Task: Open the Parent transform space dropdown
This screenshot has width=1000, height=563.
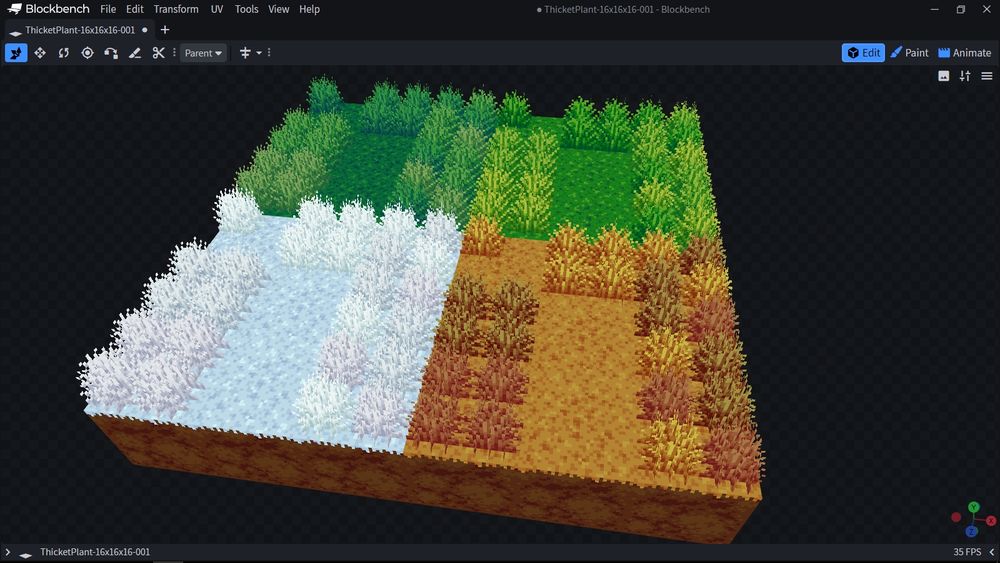Action: pyautogui.click(x=203, y=53)
